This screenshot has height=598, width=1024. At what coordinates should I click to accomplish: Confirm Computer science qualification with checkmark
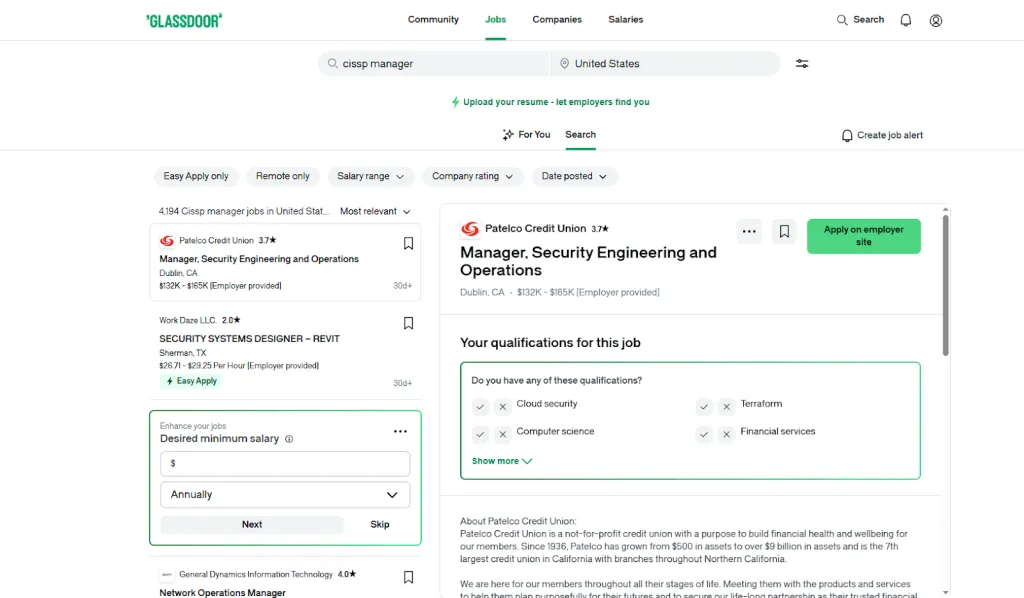480,433
